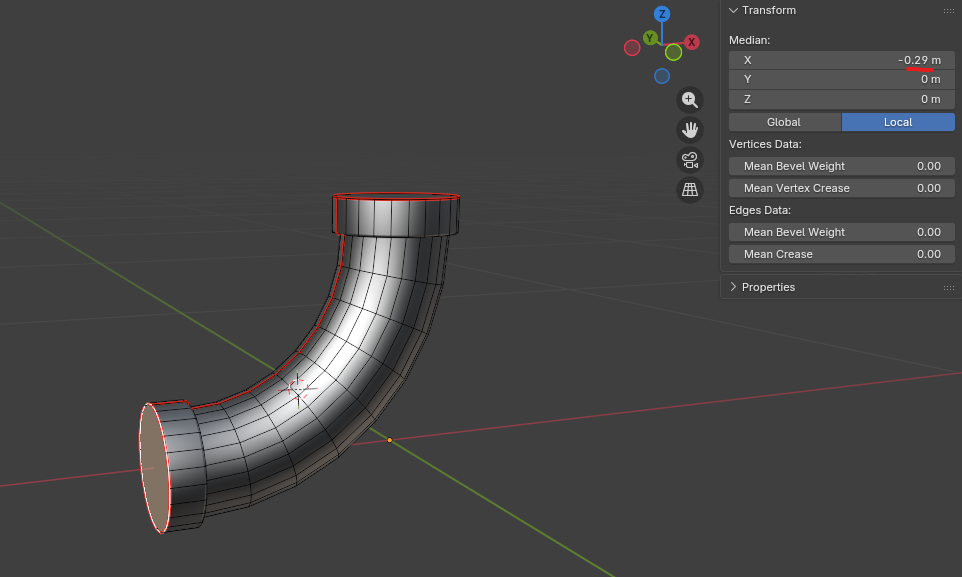
Task: Click the red X axis gizmo handle
Action: click(691, 42)
